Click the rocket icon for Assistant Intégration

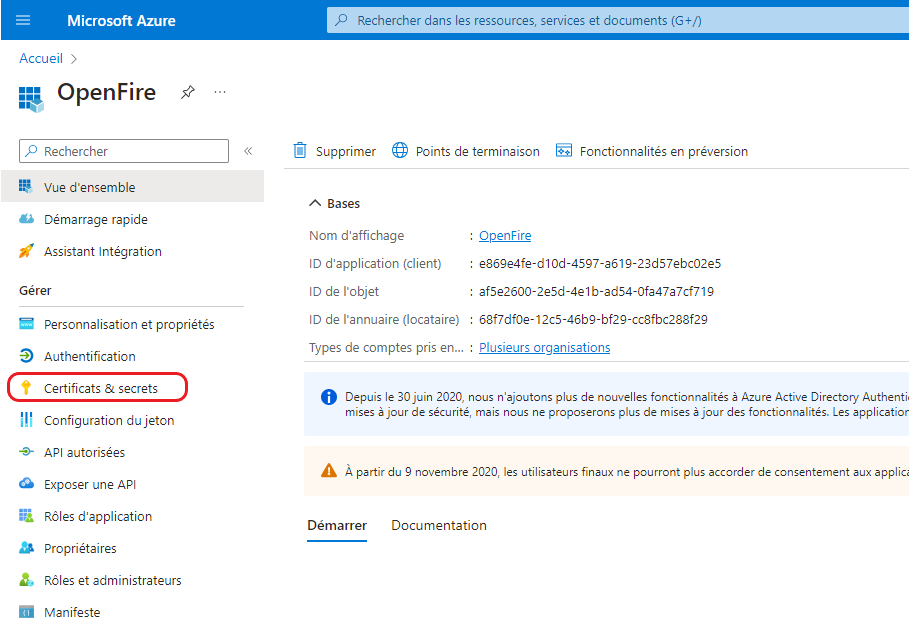(26, 251)
